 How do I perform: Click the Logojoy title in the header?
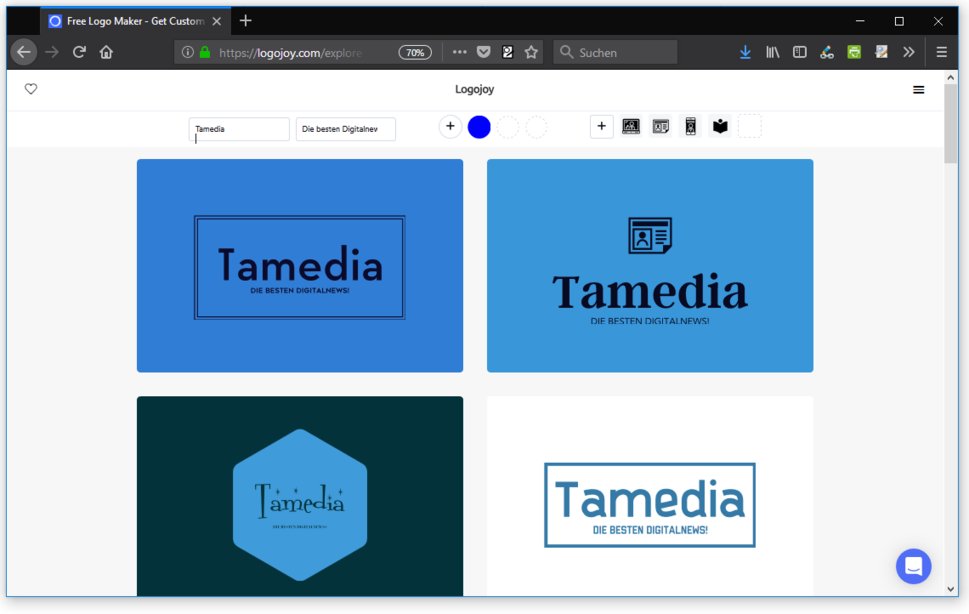click(x=475, y=89)
